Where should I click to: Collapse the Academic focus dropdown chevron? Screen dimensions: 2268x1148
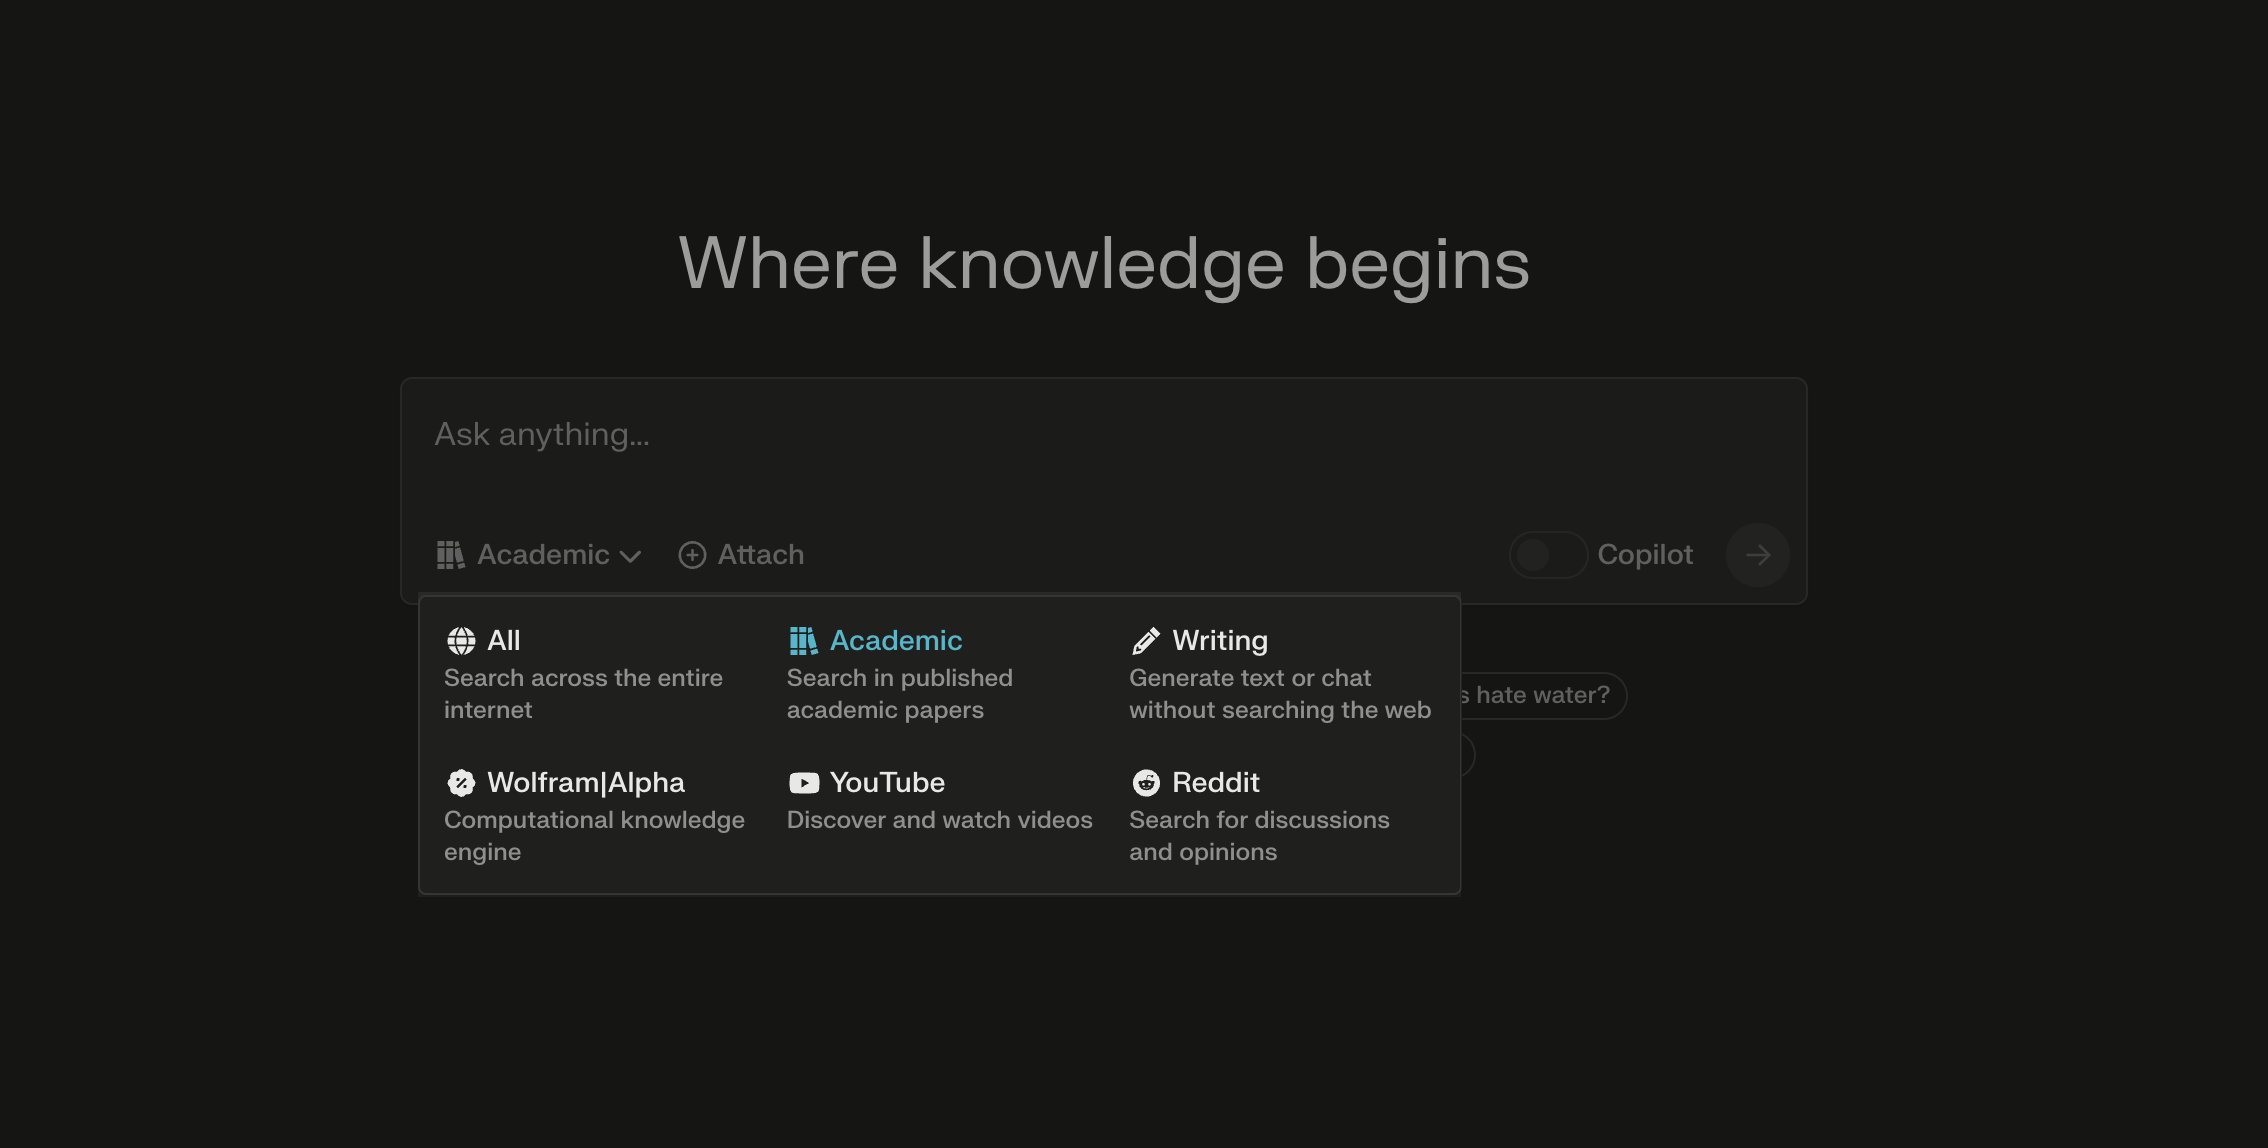(x=631, y=556)
